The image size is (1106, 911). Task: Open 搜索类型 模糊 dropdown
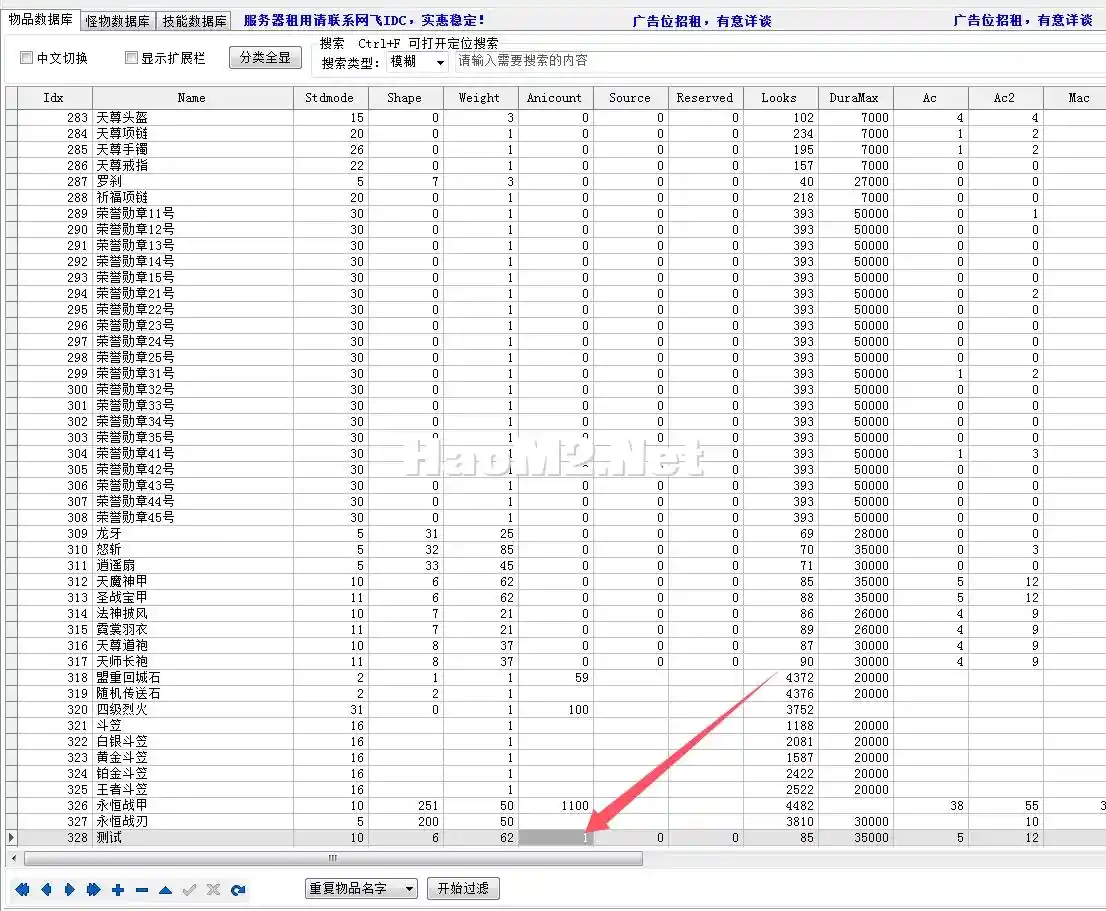418,62
